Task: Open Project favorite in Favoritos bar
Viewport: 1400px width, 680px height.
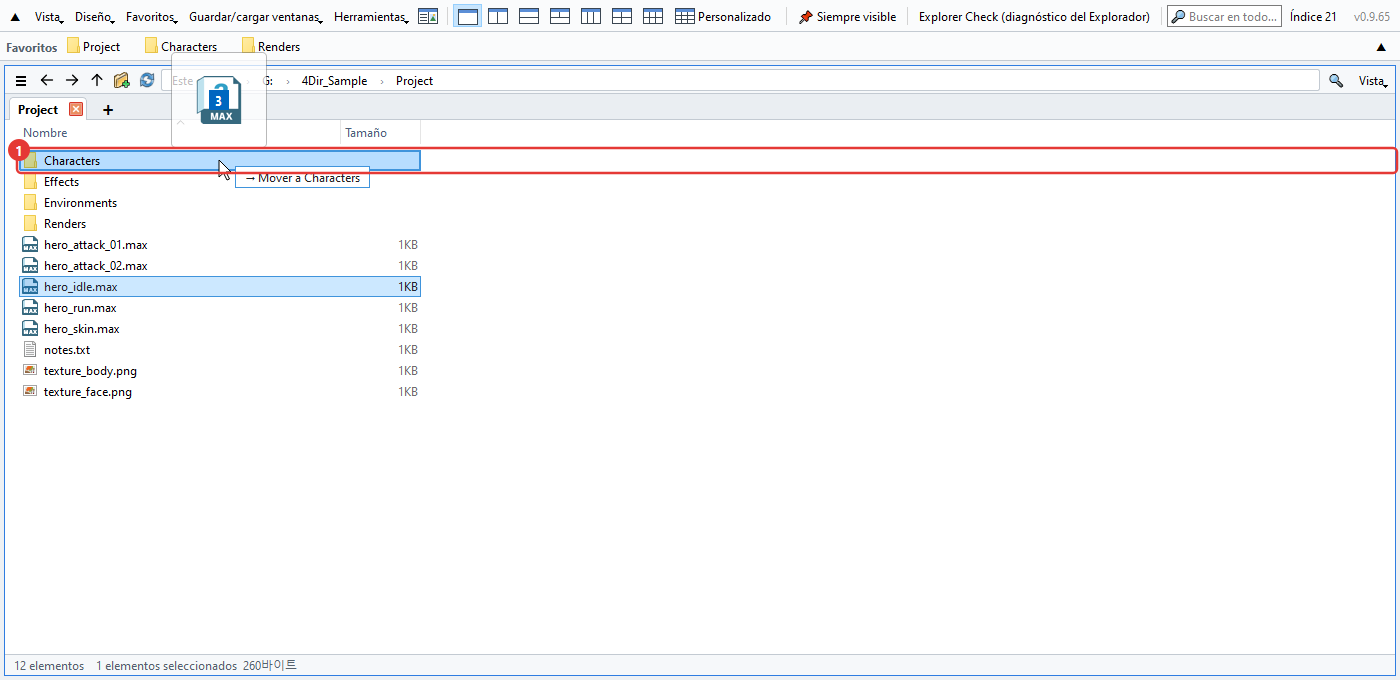Action: coord(94,47)
